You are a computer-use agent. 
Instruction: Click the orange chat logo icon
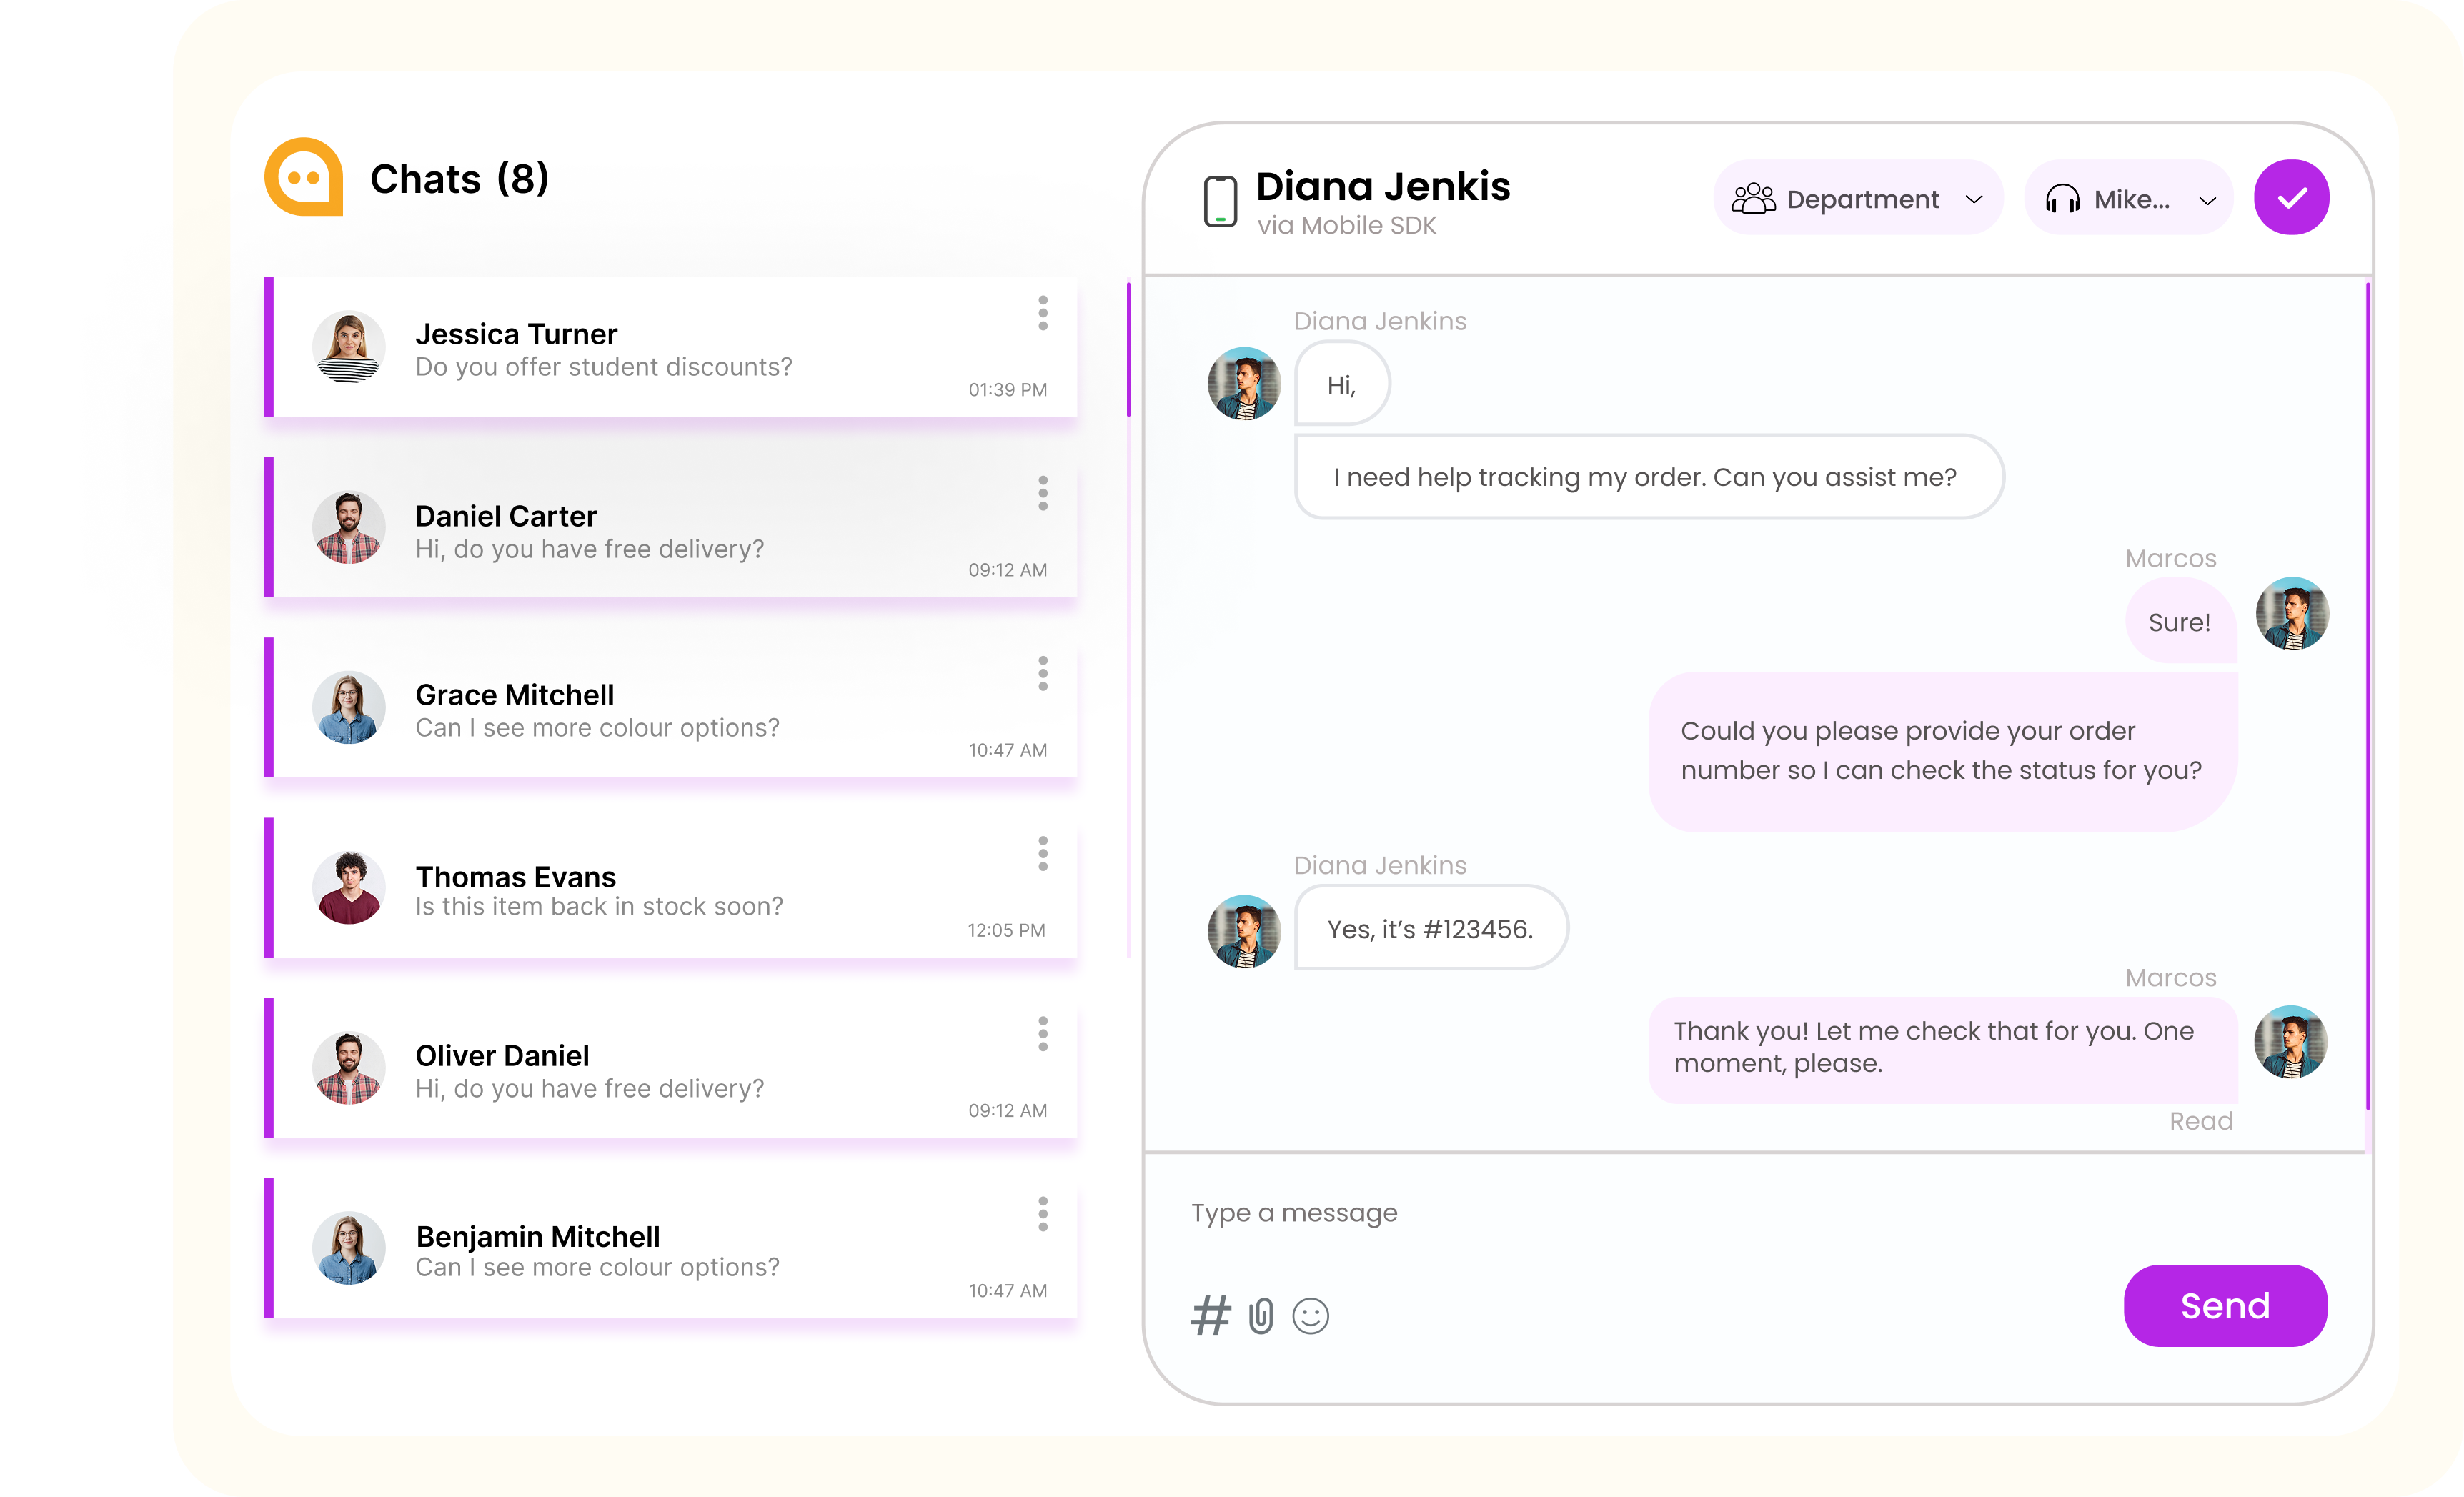pos(304,178)
